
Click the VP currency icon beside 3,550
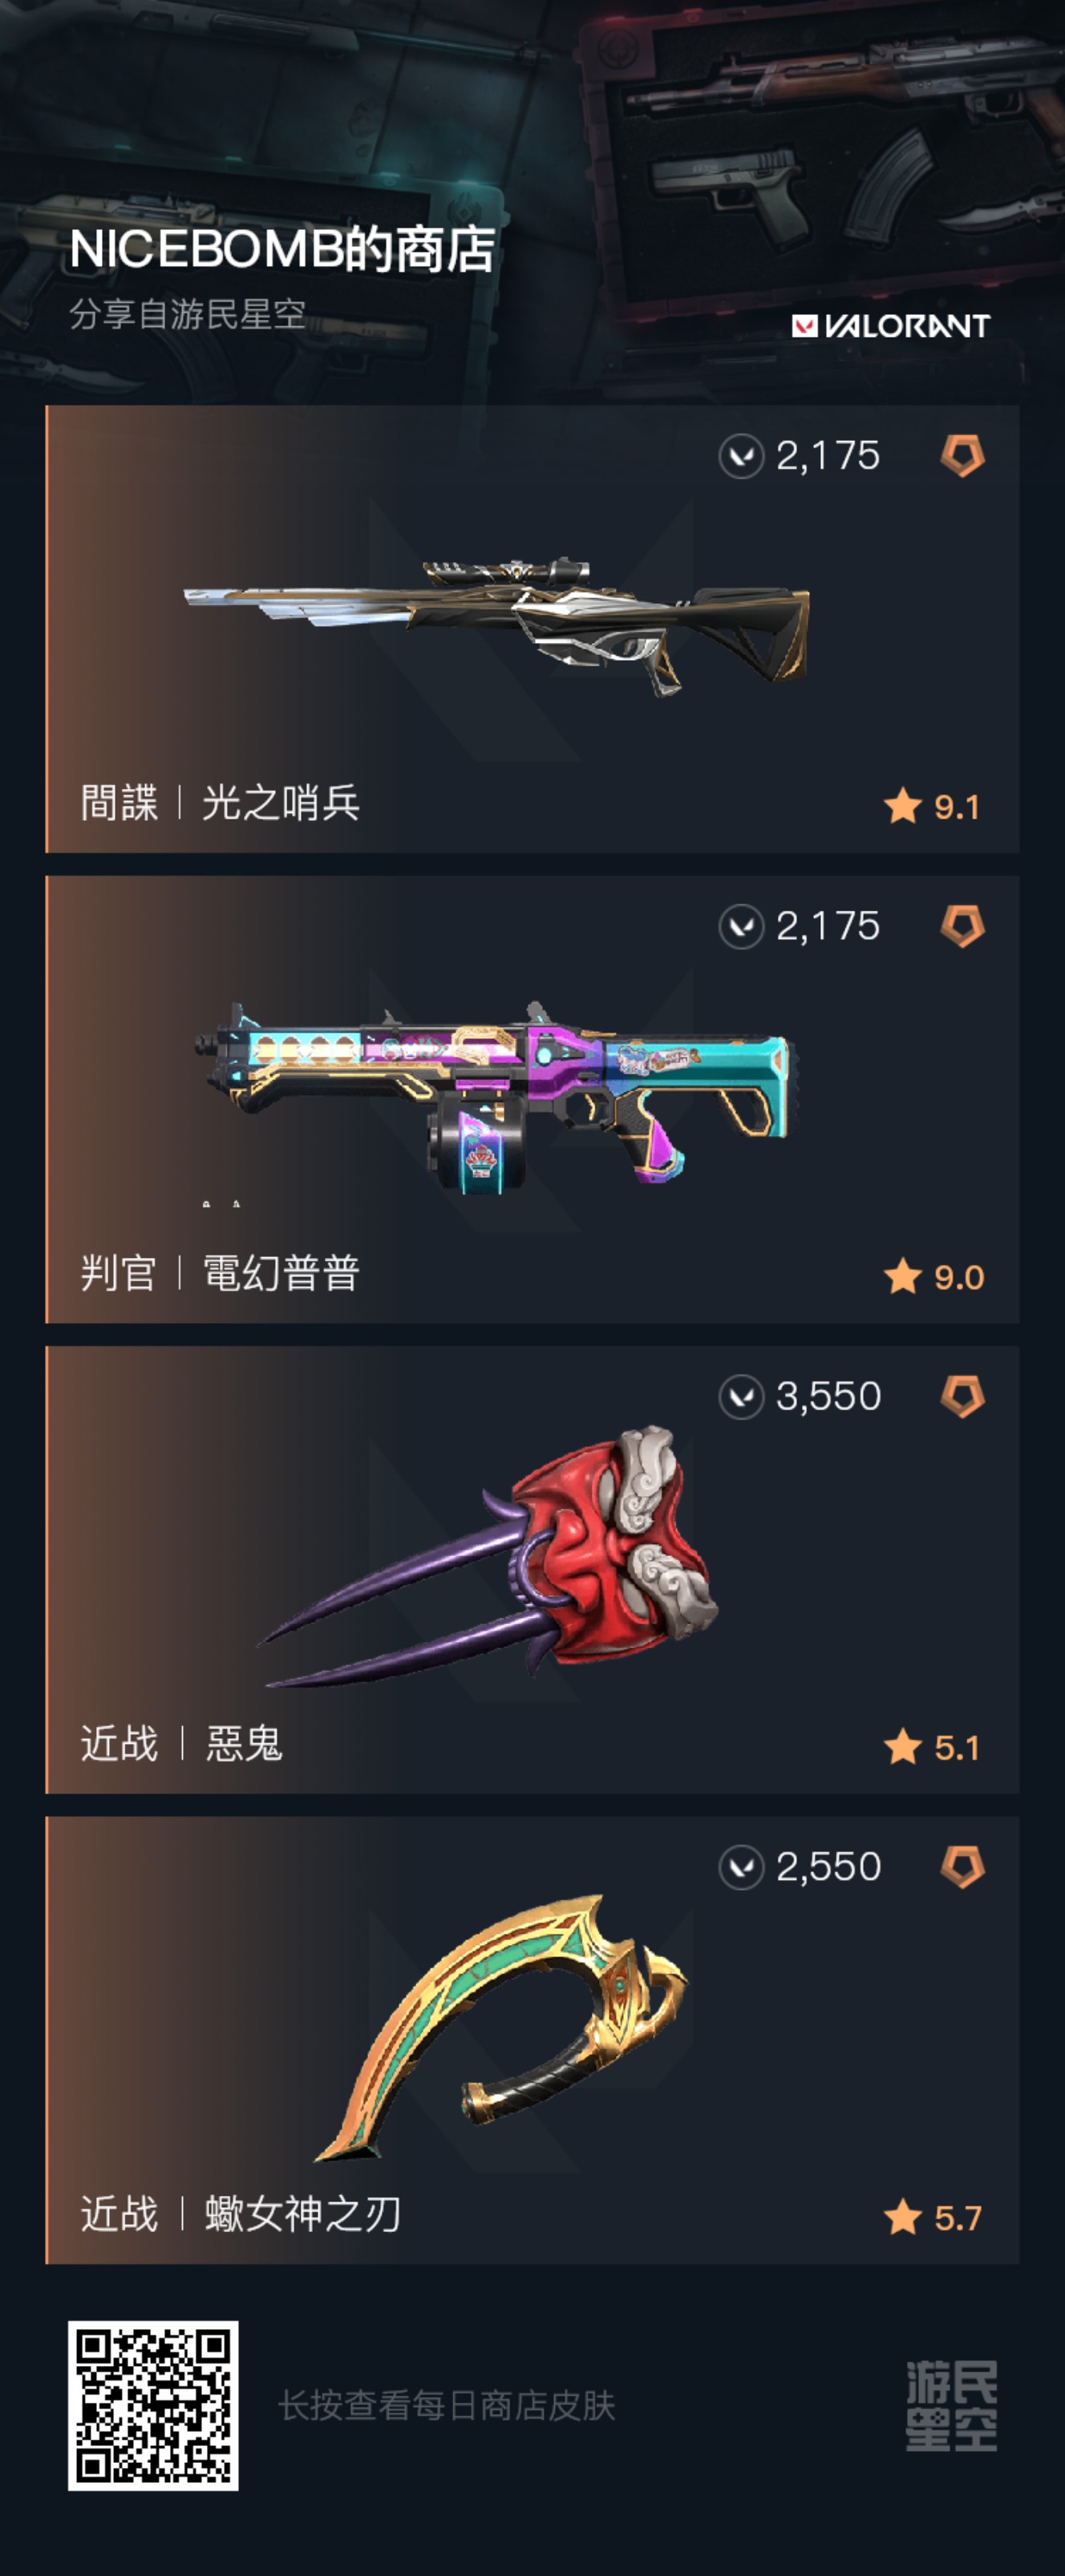pyautogui.click(x=741, y=1397)
